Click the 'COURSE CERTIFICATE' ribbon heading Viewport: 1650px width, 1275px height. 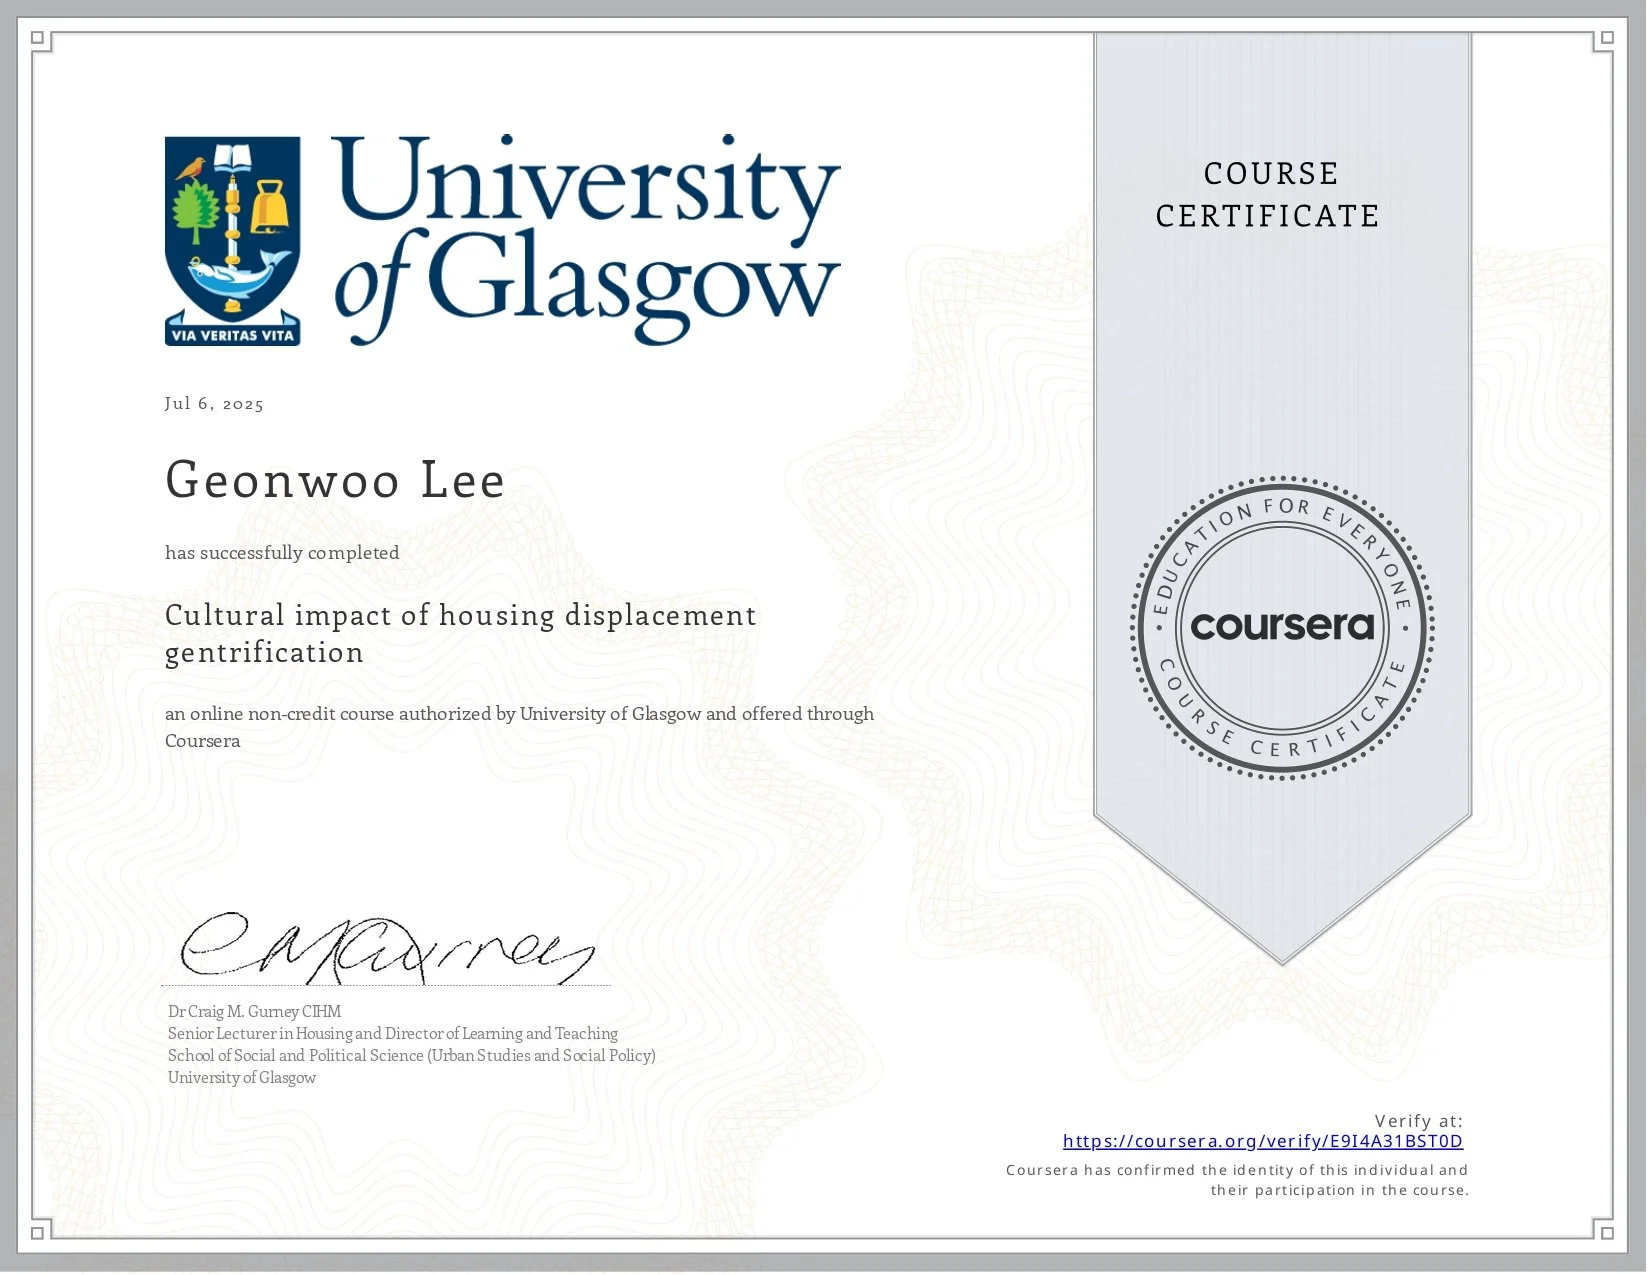click(1268, 195)
